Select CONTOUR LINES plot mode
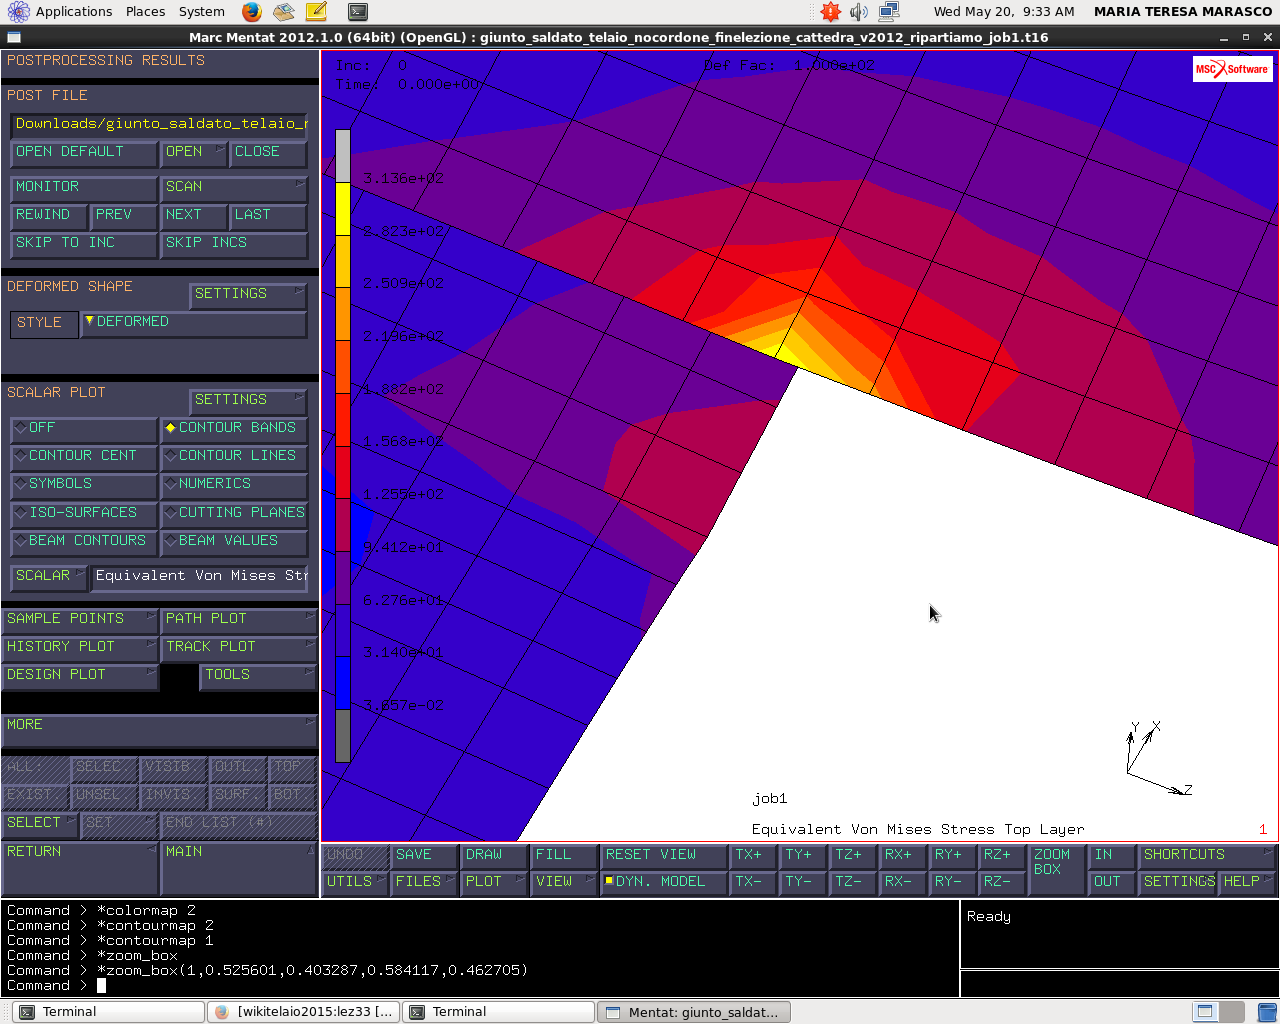Viewport: 1280px width, 1024px height. pos(233,456)
